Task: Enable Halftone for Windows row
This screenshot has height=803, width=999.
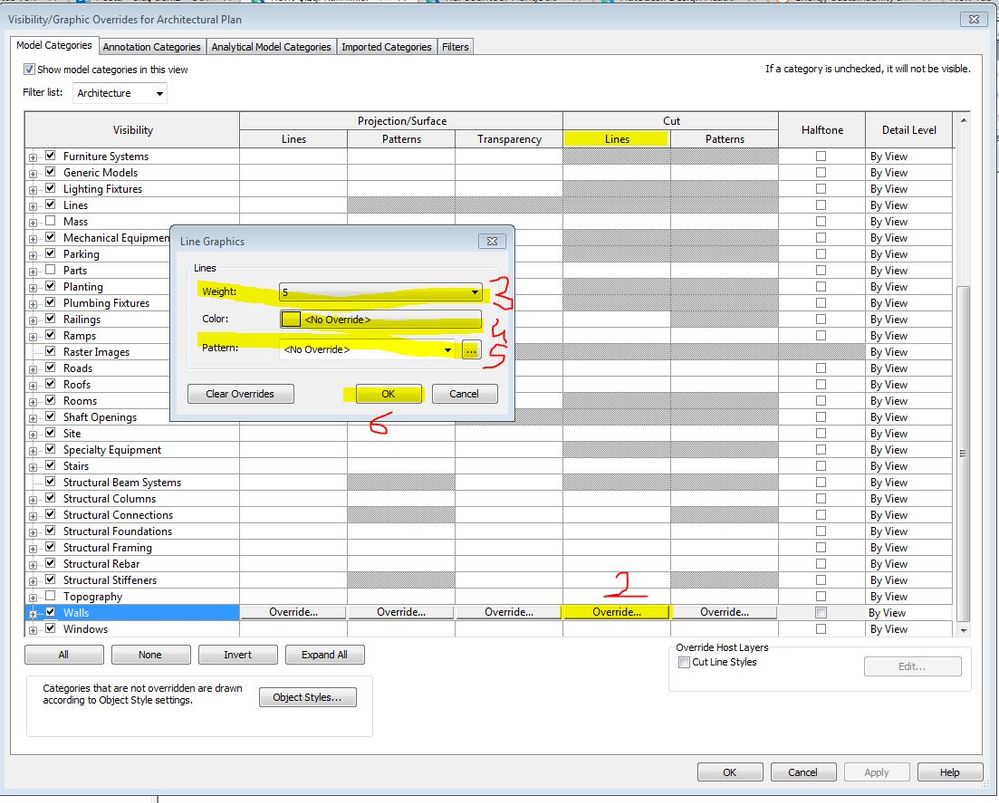Action: point(821,628)
